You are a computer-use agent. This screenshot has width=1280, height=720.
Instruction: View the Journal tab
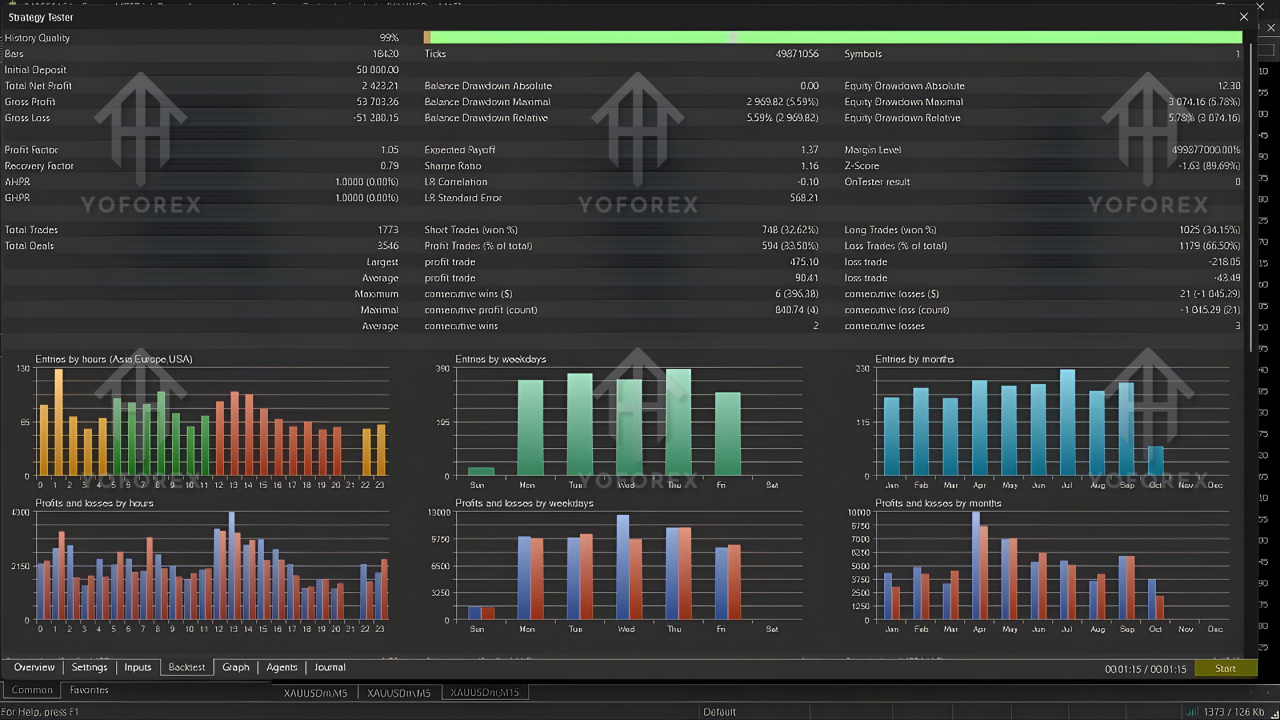tap(330, 667)
